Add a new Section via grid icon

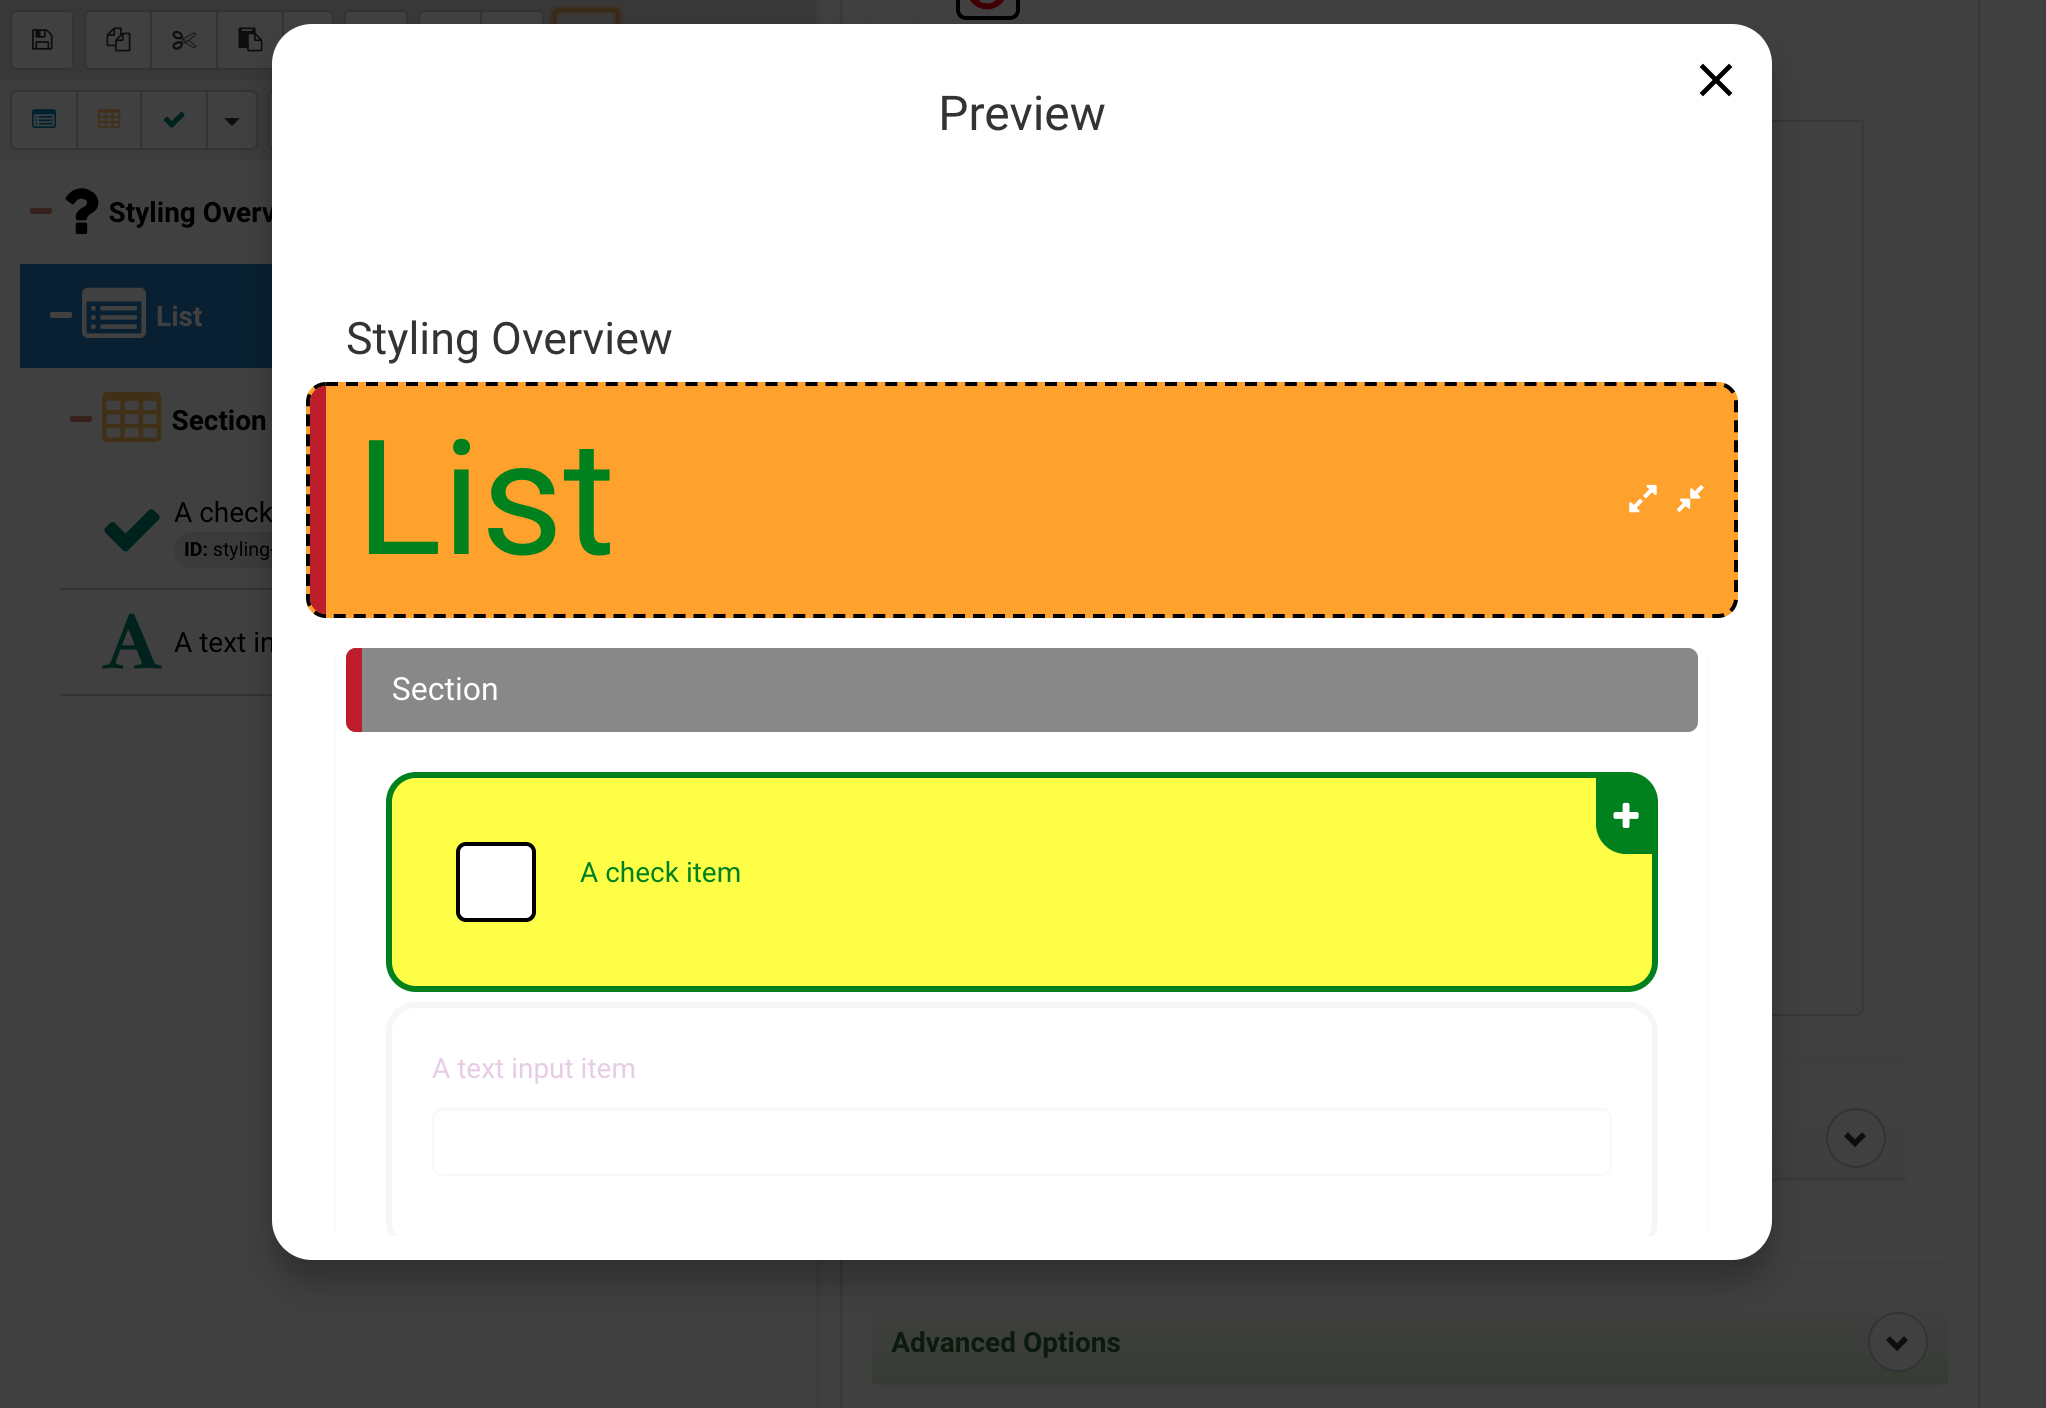[109, 120]
